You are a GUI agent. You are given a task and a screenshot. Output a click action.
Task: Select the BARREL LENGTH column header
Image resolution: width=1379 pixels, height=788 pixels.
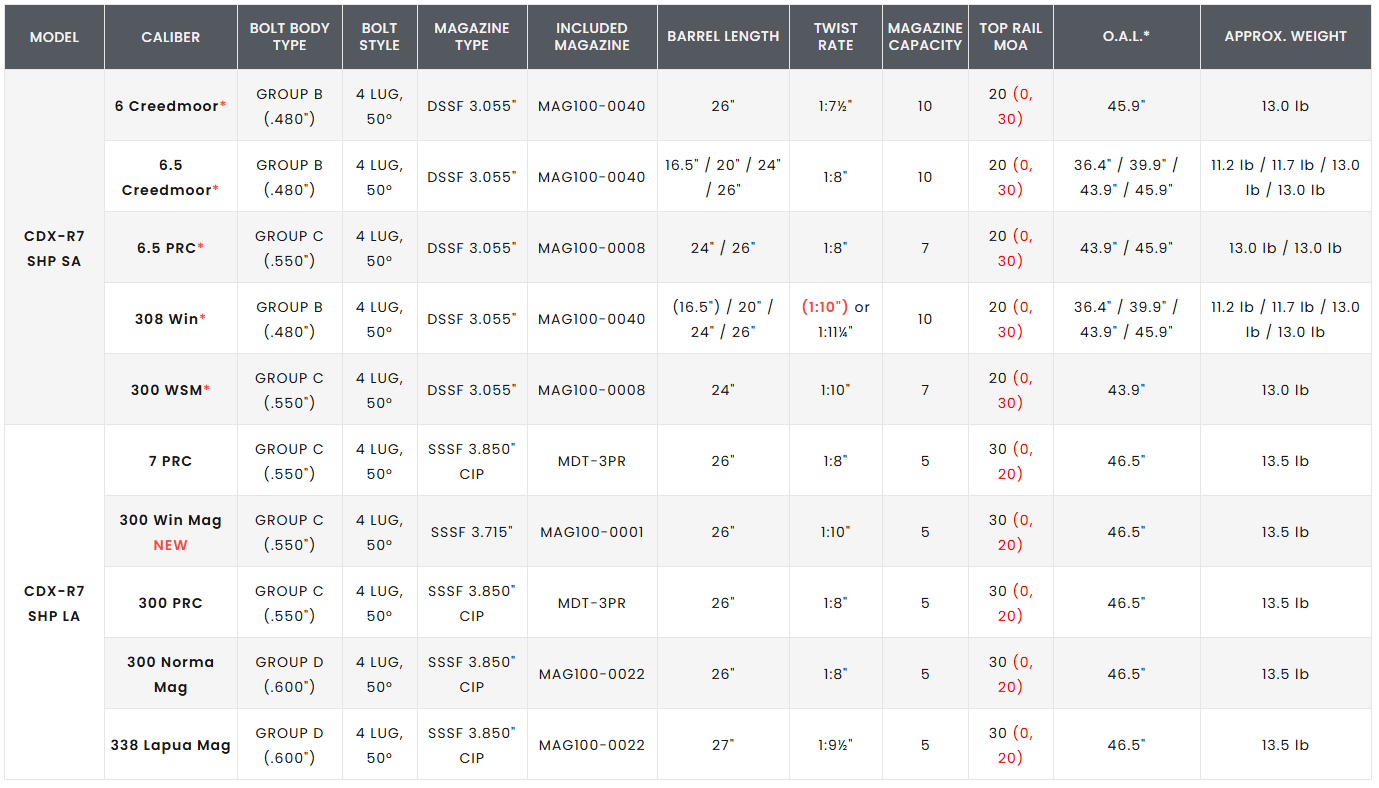click(723, 36)
